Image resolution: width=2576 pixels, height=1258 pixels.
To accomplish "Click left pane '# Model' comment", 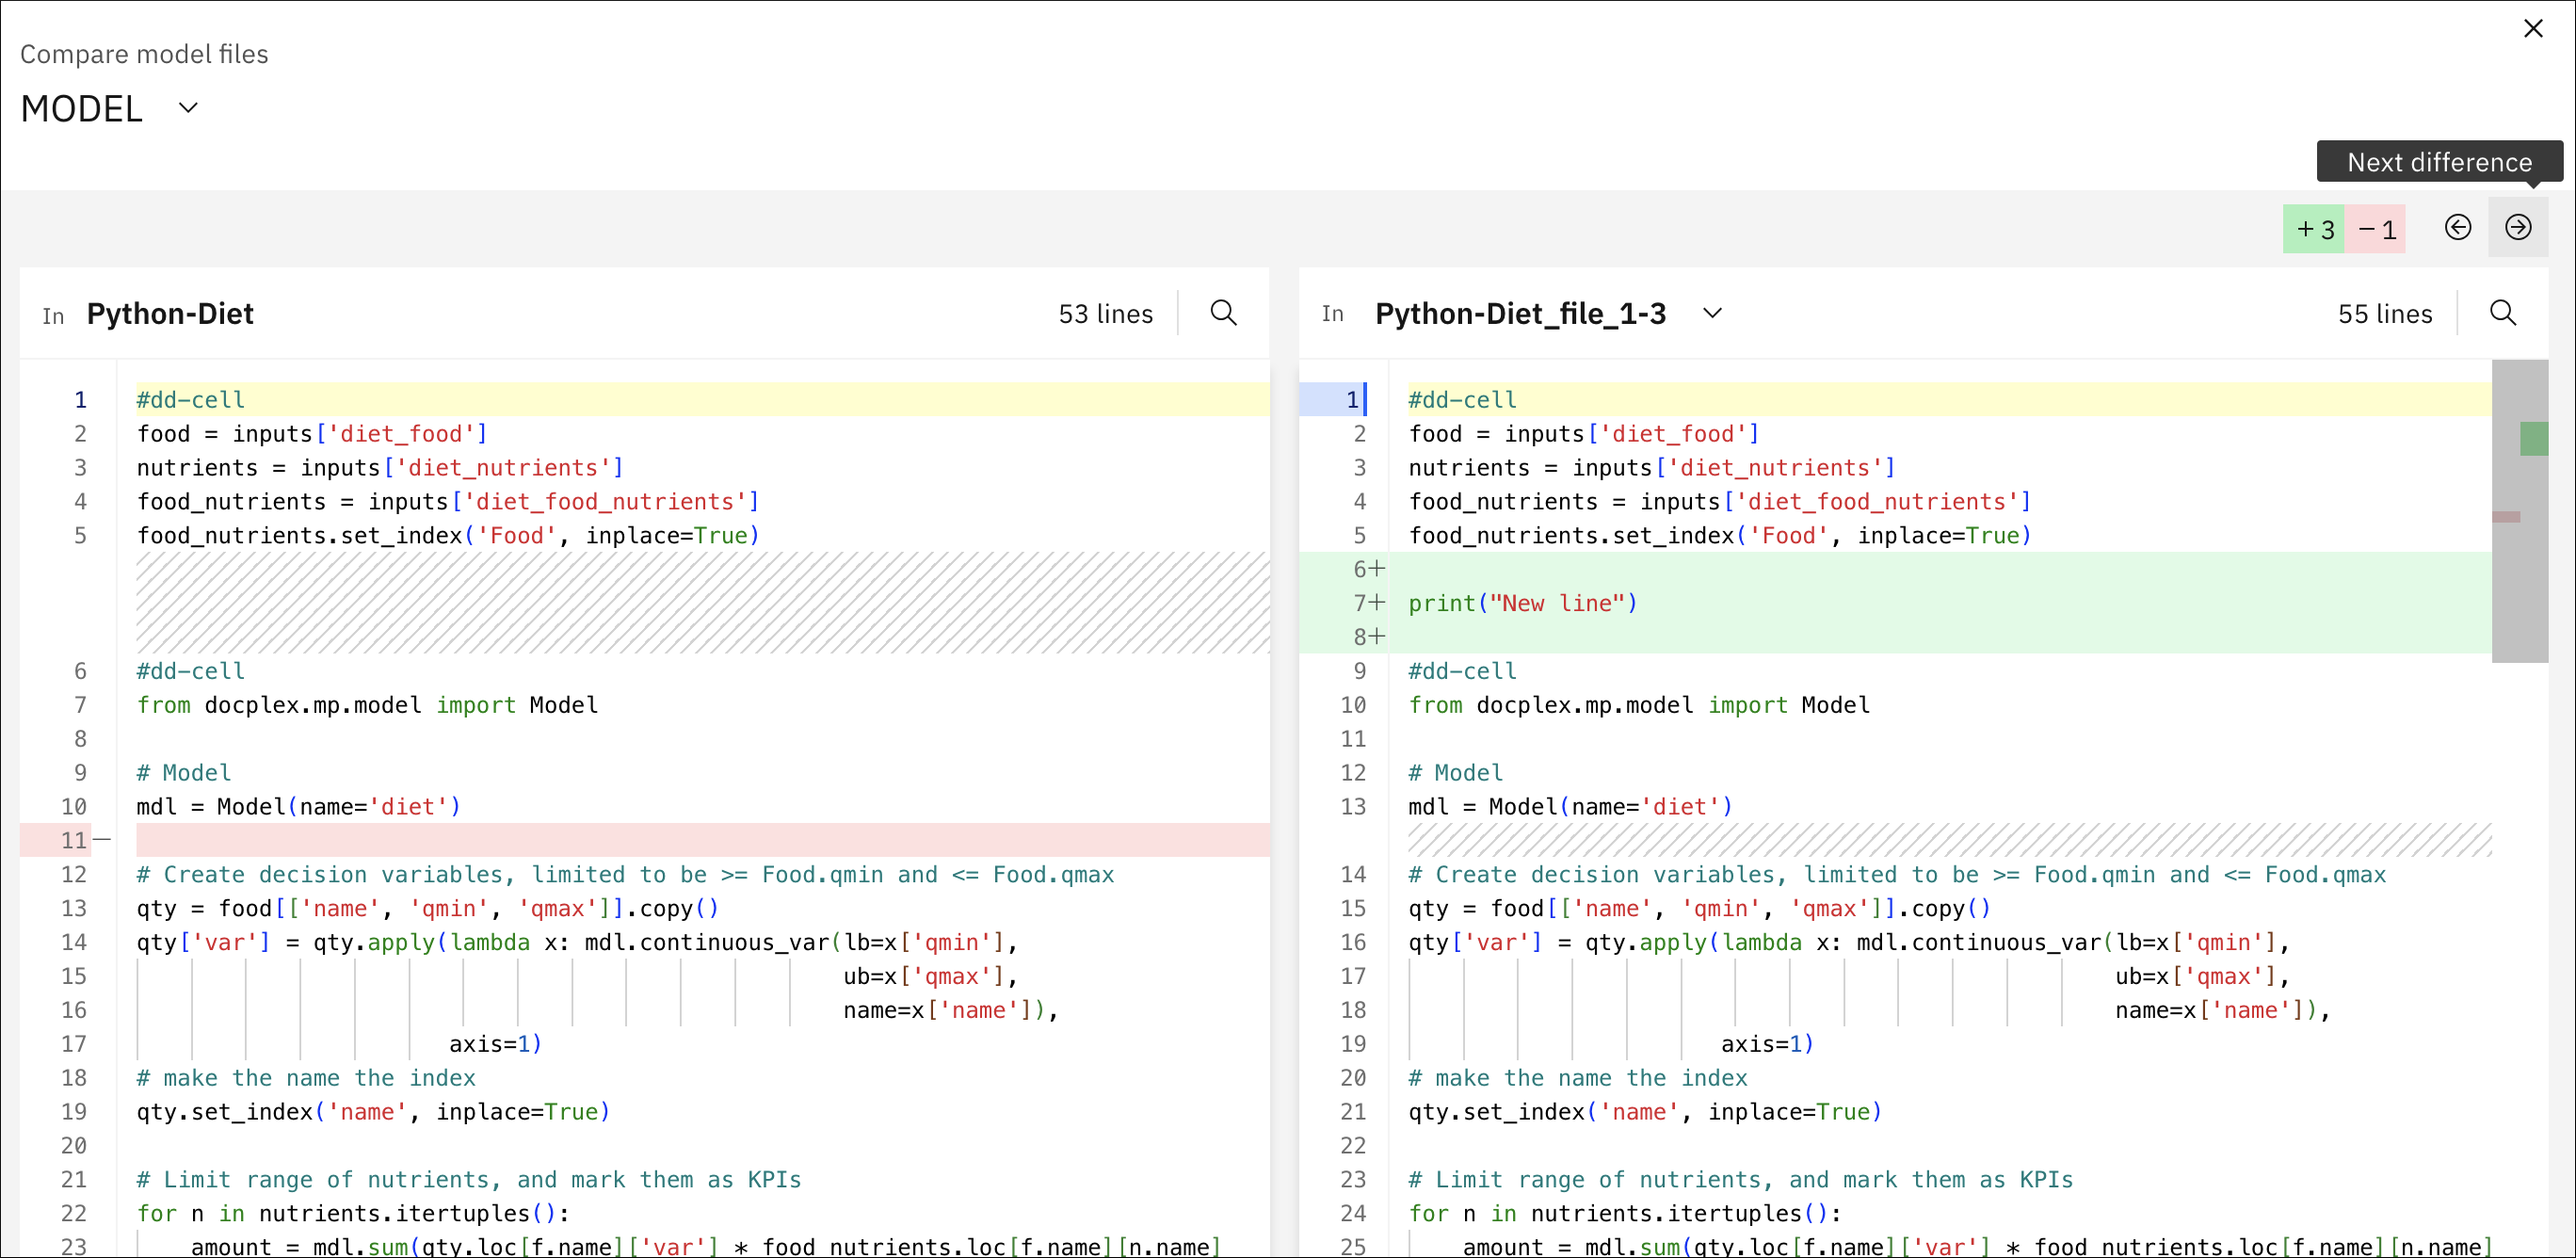I will (x=183, y=773).
